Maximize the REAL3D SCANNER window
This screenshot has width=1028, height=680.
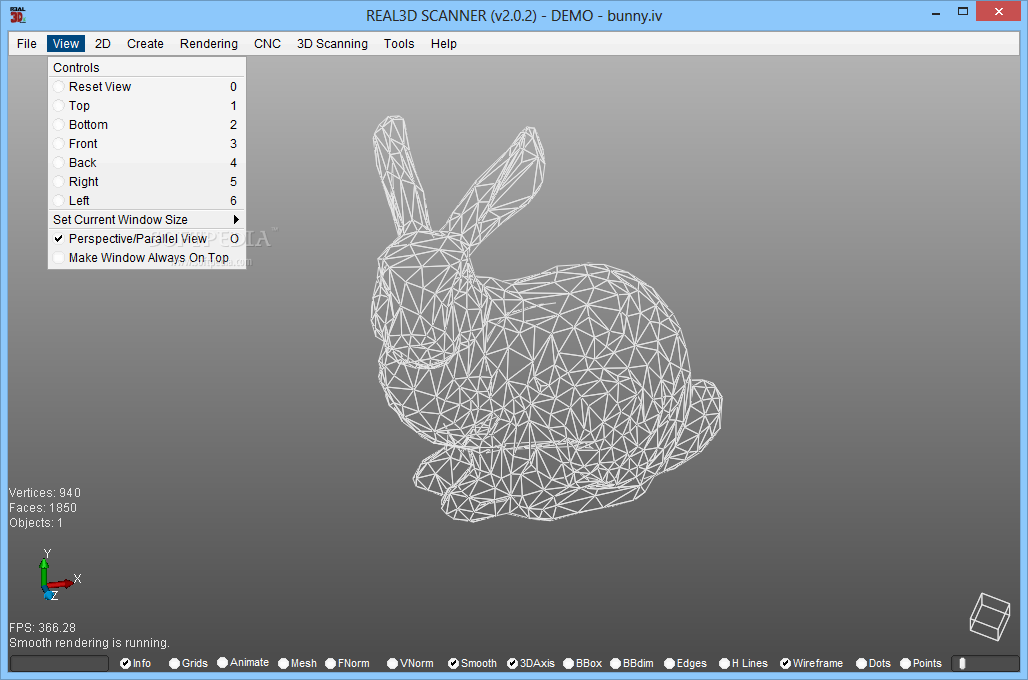pyautogui.click(x=962, y=12)
